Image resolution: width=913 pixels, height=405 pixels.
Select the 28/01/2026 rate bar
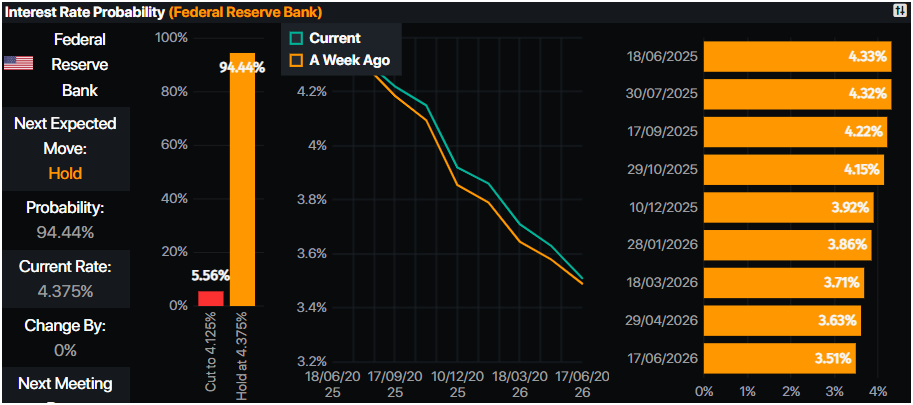(787, 245)
